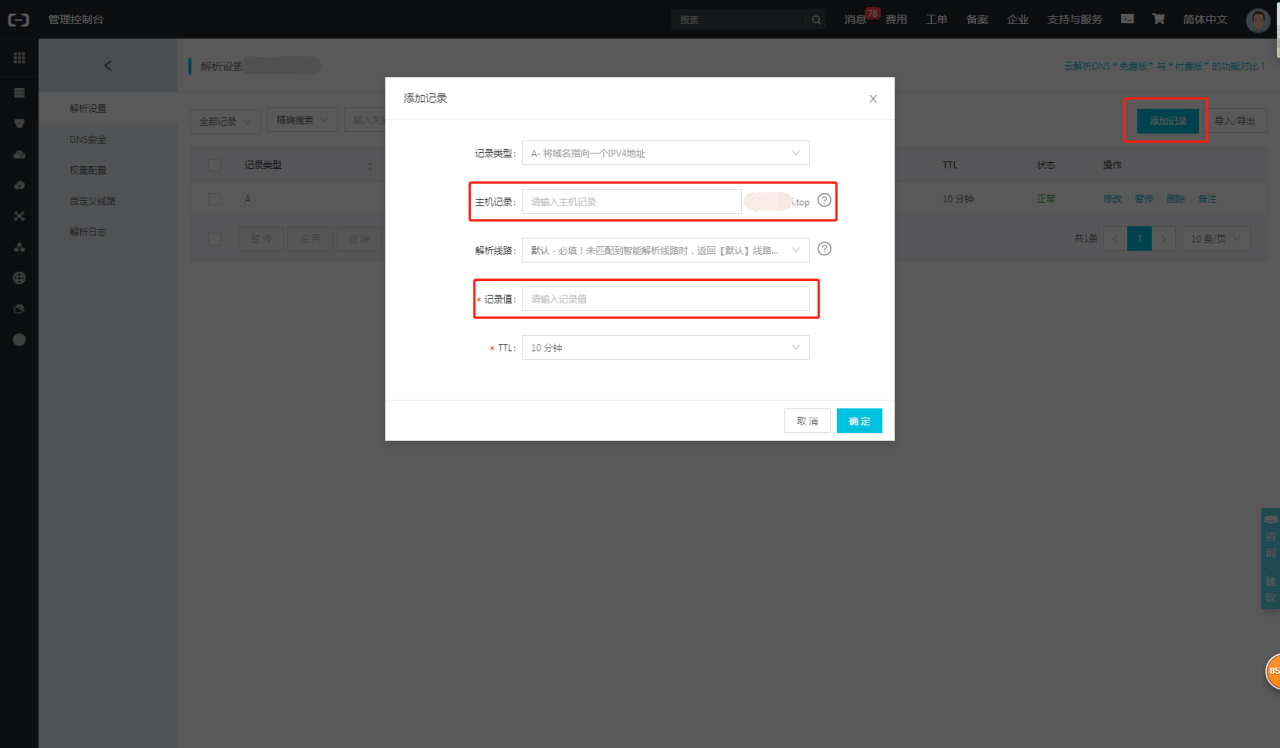Click the top bar 搜索 search field
Viewport: 1280px width, 748px height.
[x=738, y=19]
